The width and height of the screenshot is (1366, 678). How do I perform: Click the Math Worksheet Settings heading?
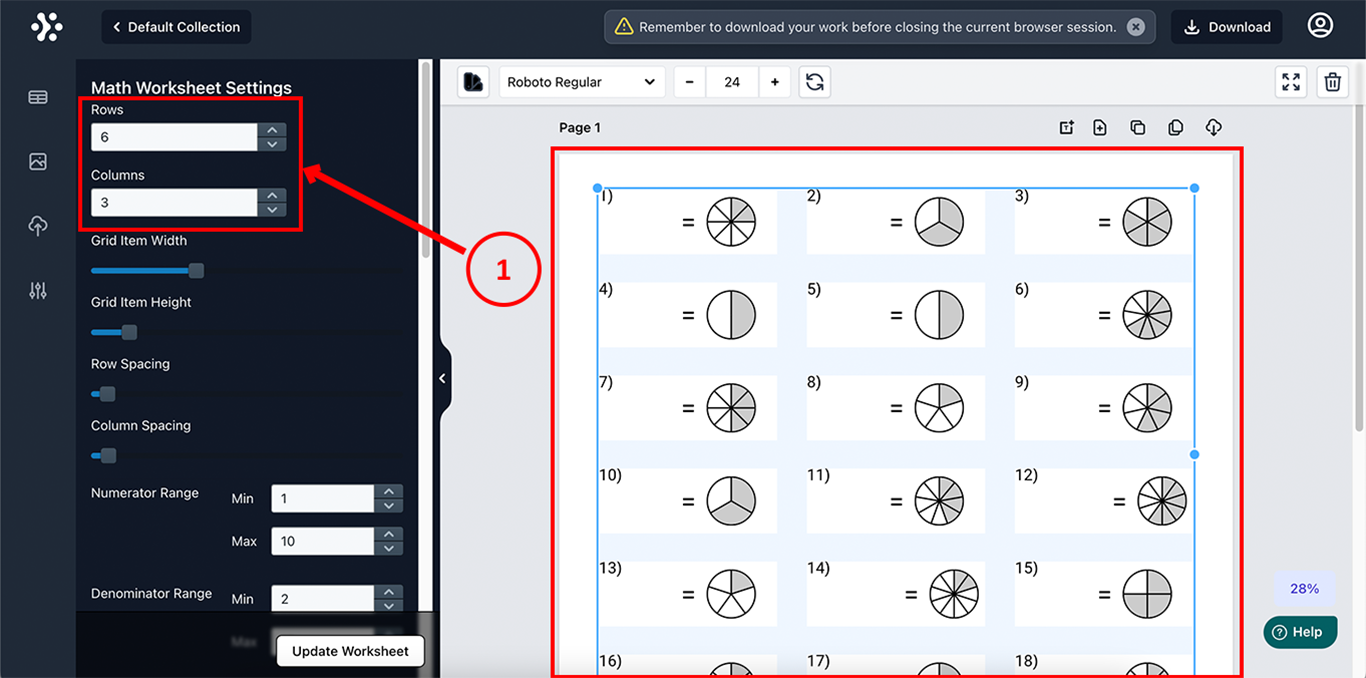click(x=191, y=88)
